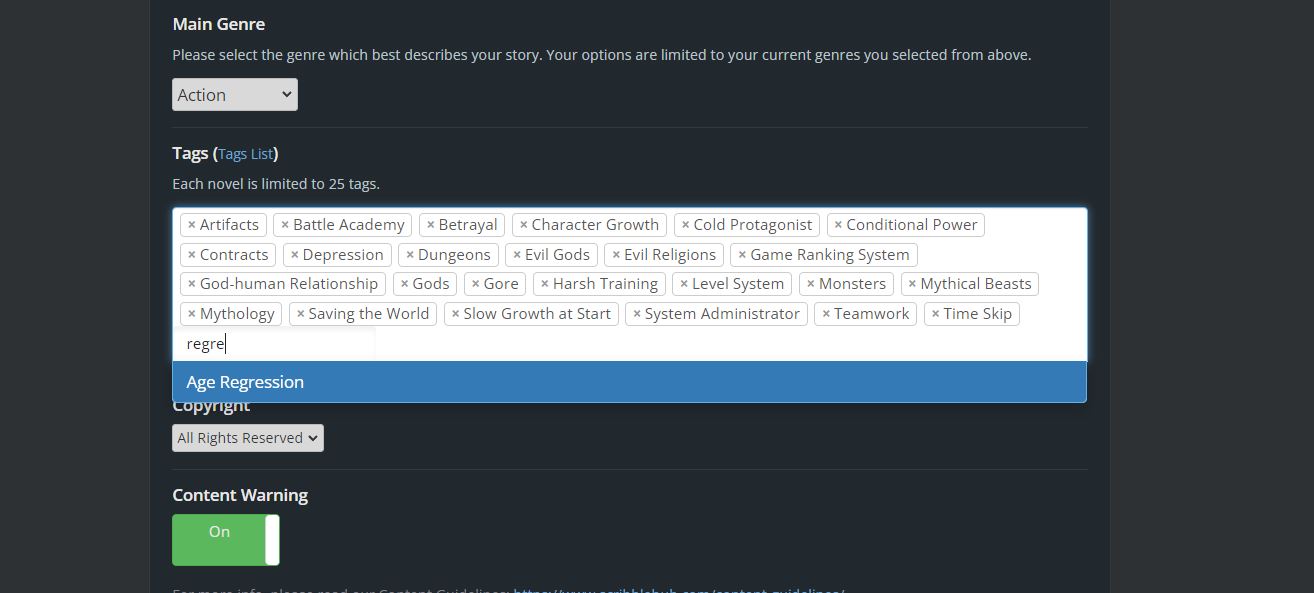Screen dimensions: 1314x593
Task: Remove the Time Skip tag
Action: (x=936, y=314)
